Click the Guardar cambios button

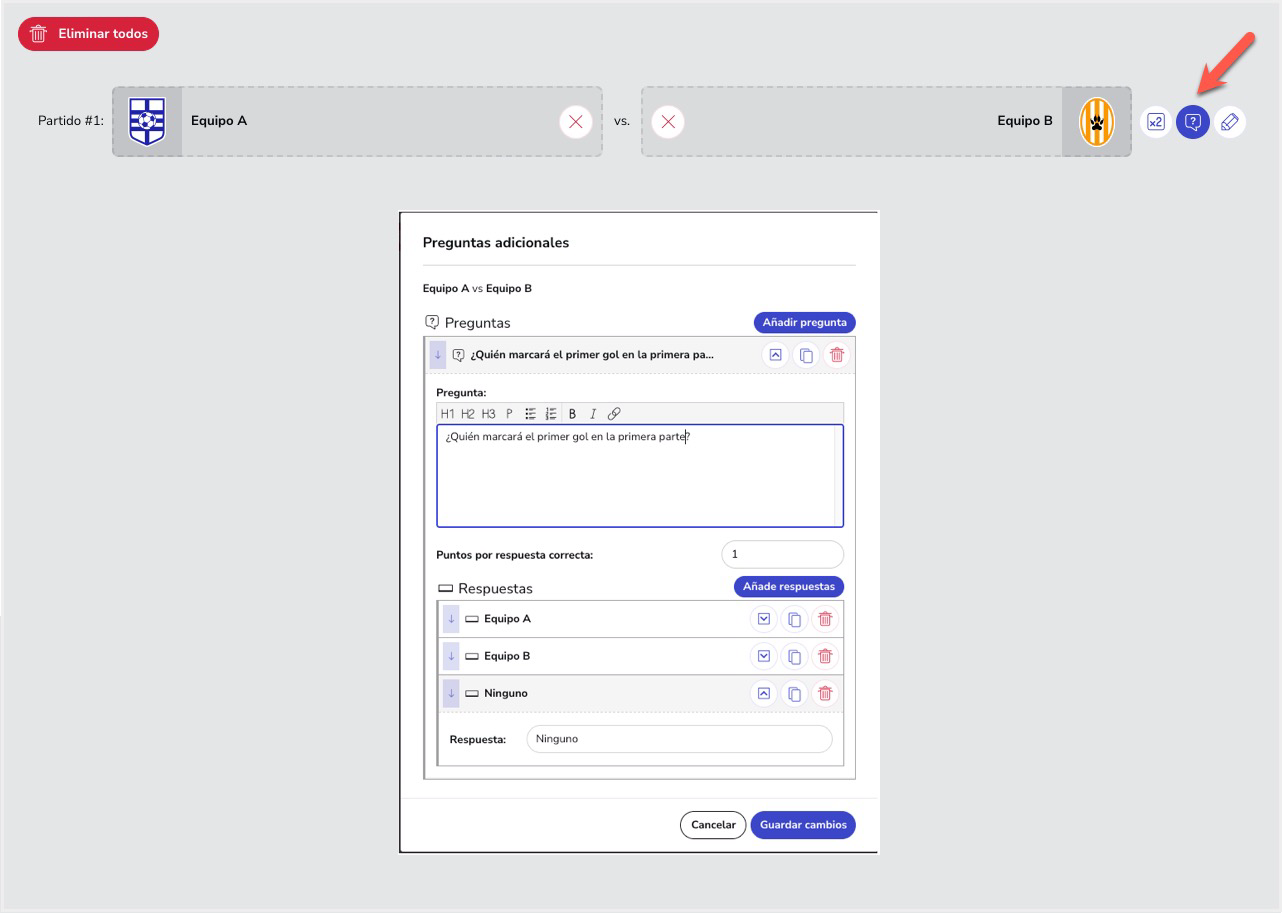point(803,825)
